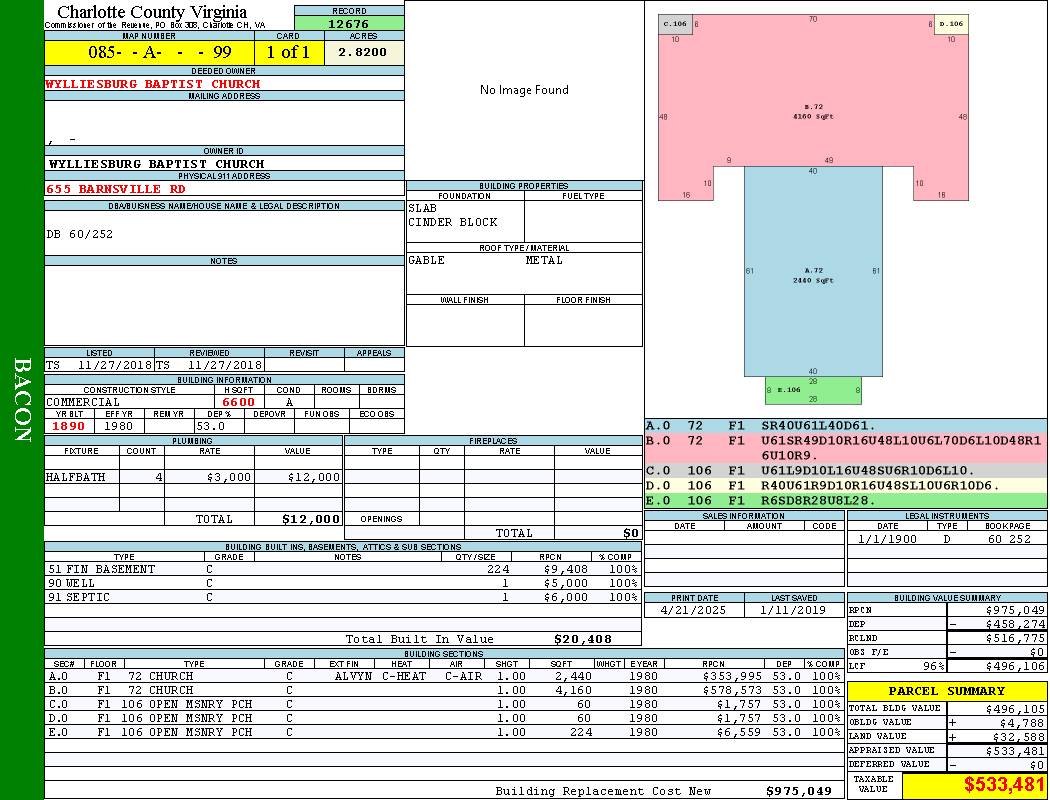Click the H SQFT value 6600

pos(238,402)
